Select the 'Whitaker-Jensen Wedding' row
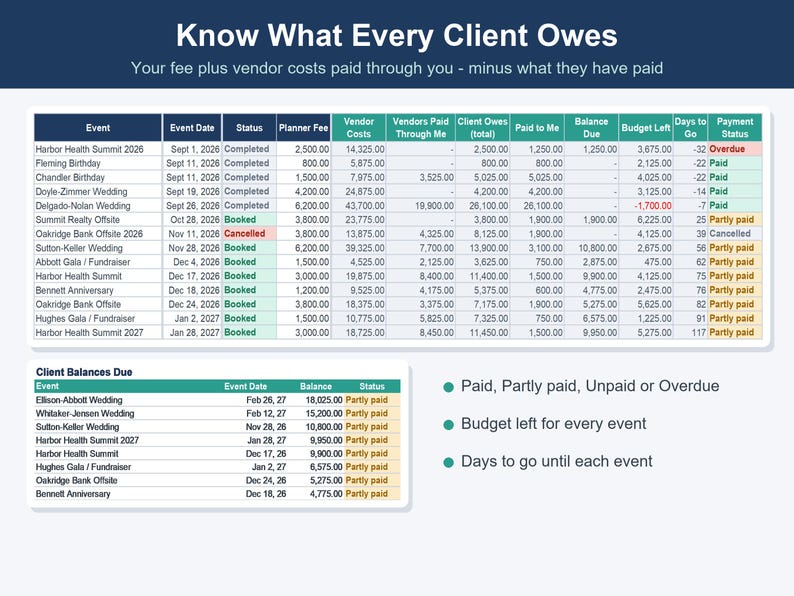Screen dimensions: 794x596 pyautogui.click(x=217, y=413)
